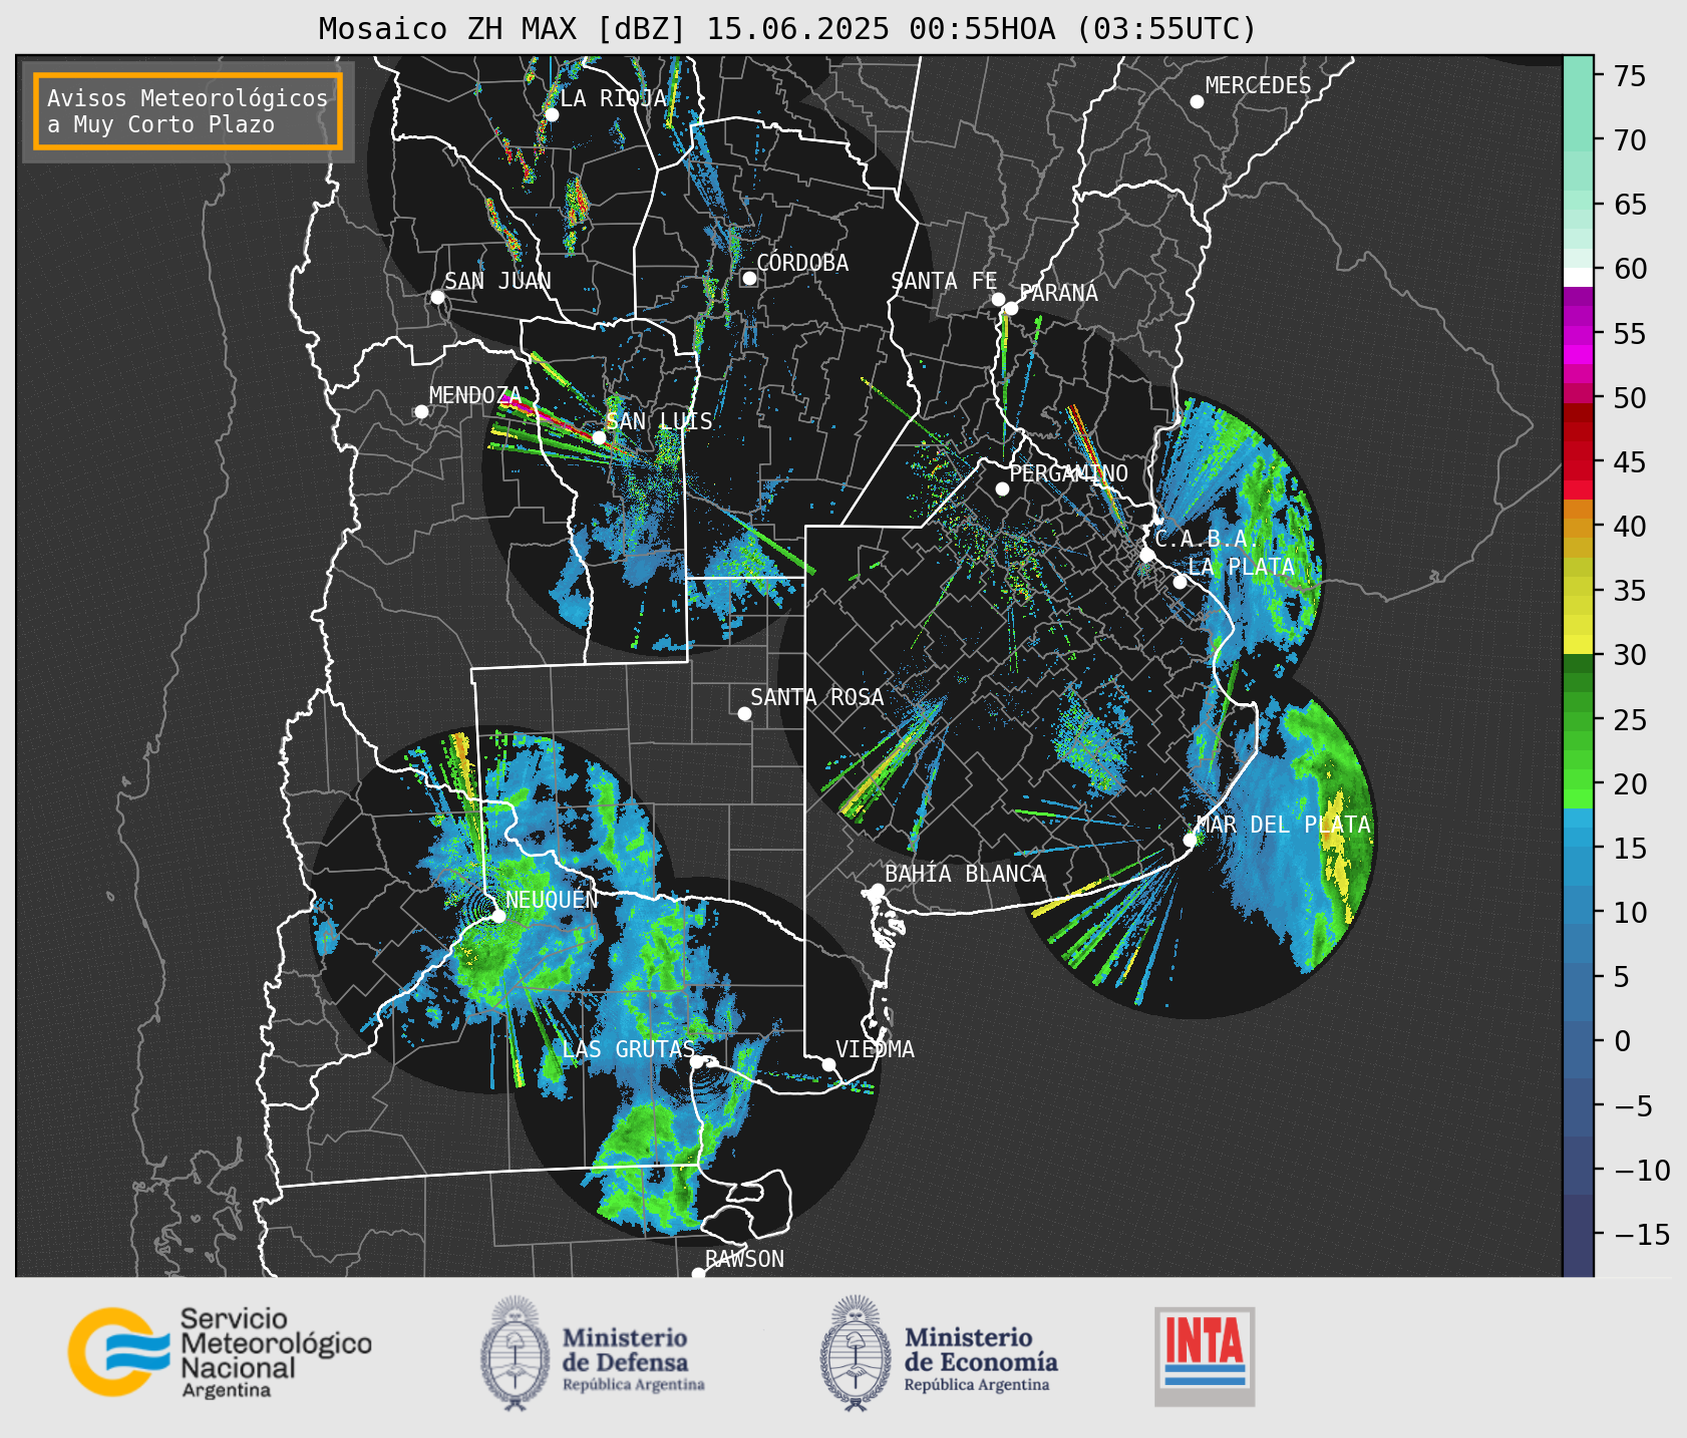Click the SANTA FE city marker

point(998,299)
